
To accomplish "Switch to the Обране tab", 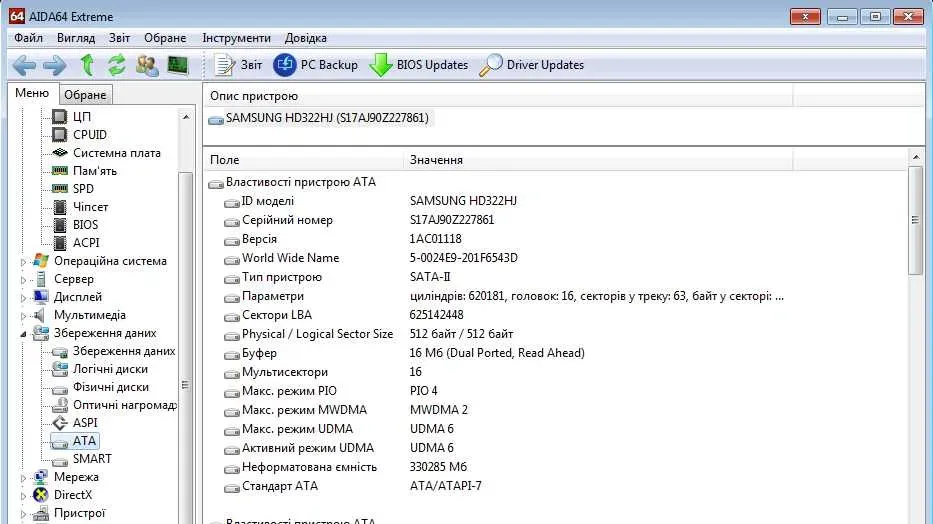I will [85, 95].
